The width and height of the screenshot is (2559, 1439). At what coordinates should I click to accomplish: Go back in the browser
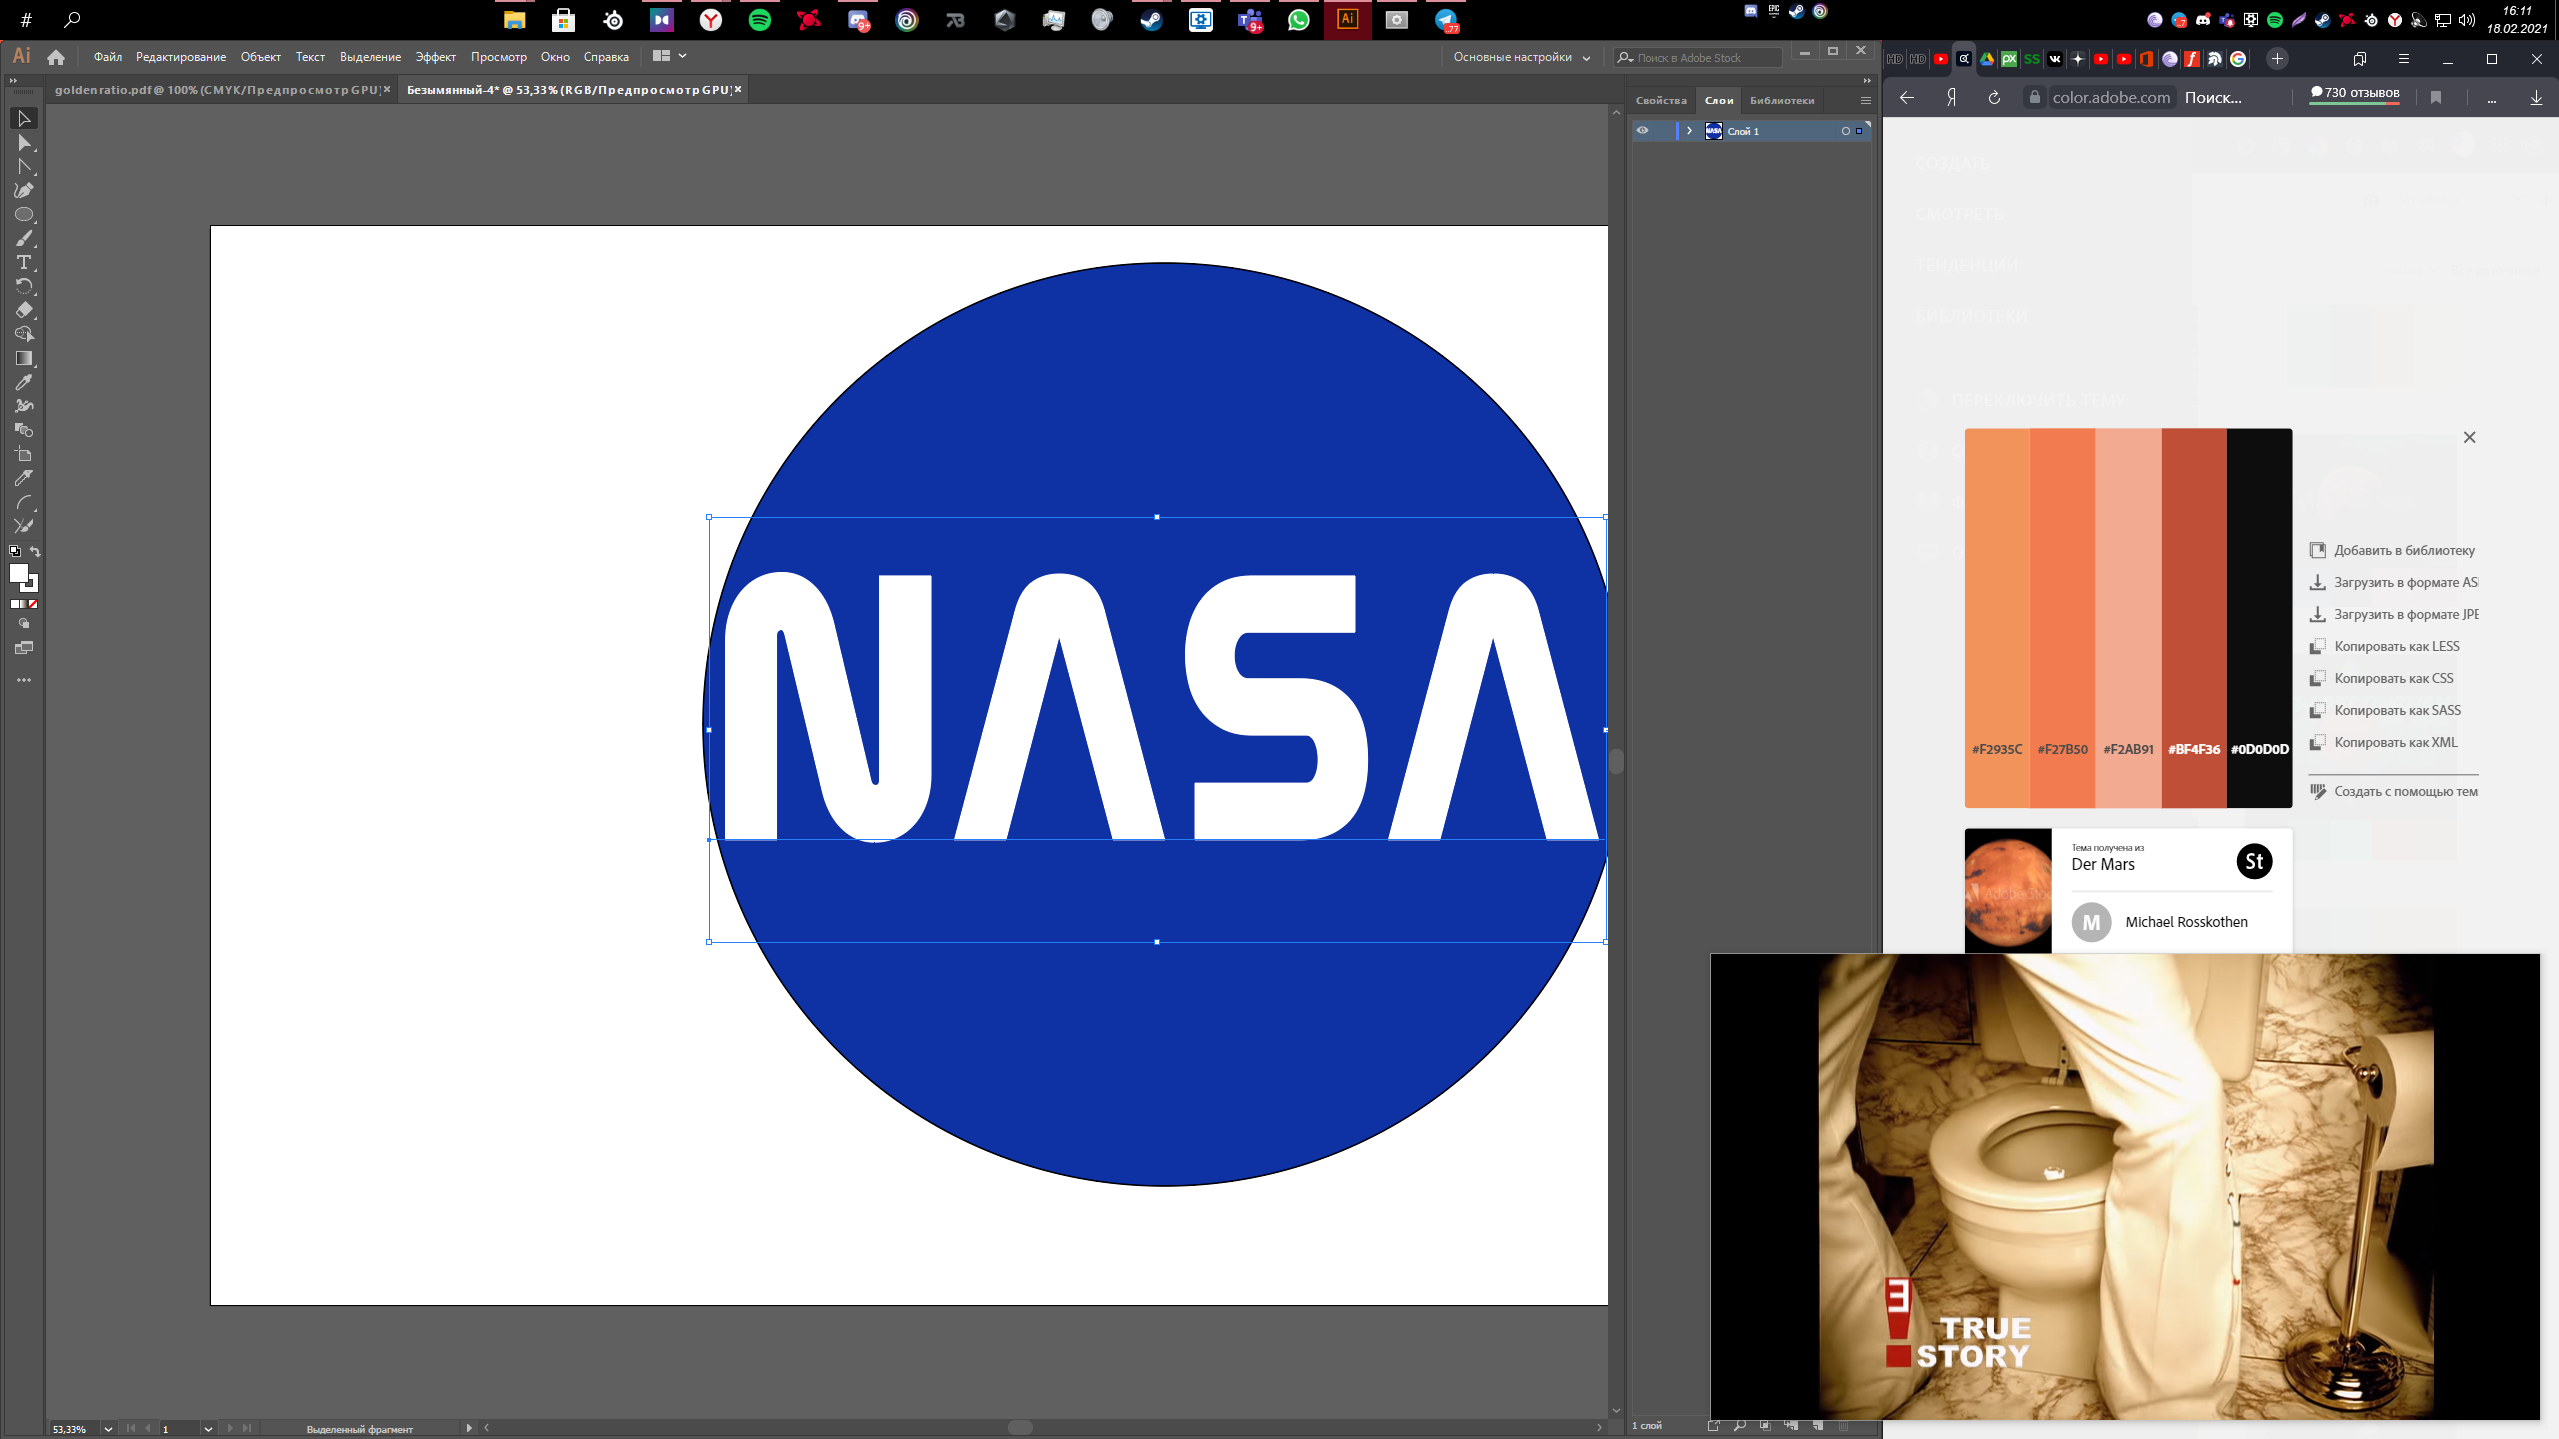[x=1907, y=98]
